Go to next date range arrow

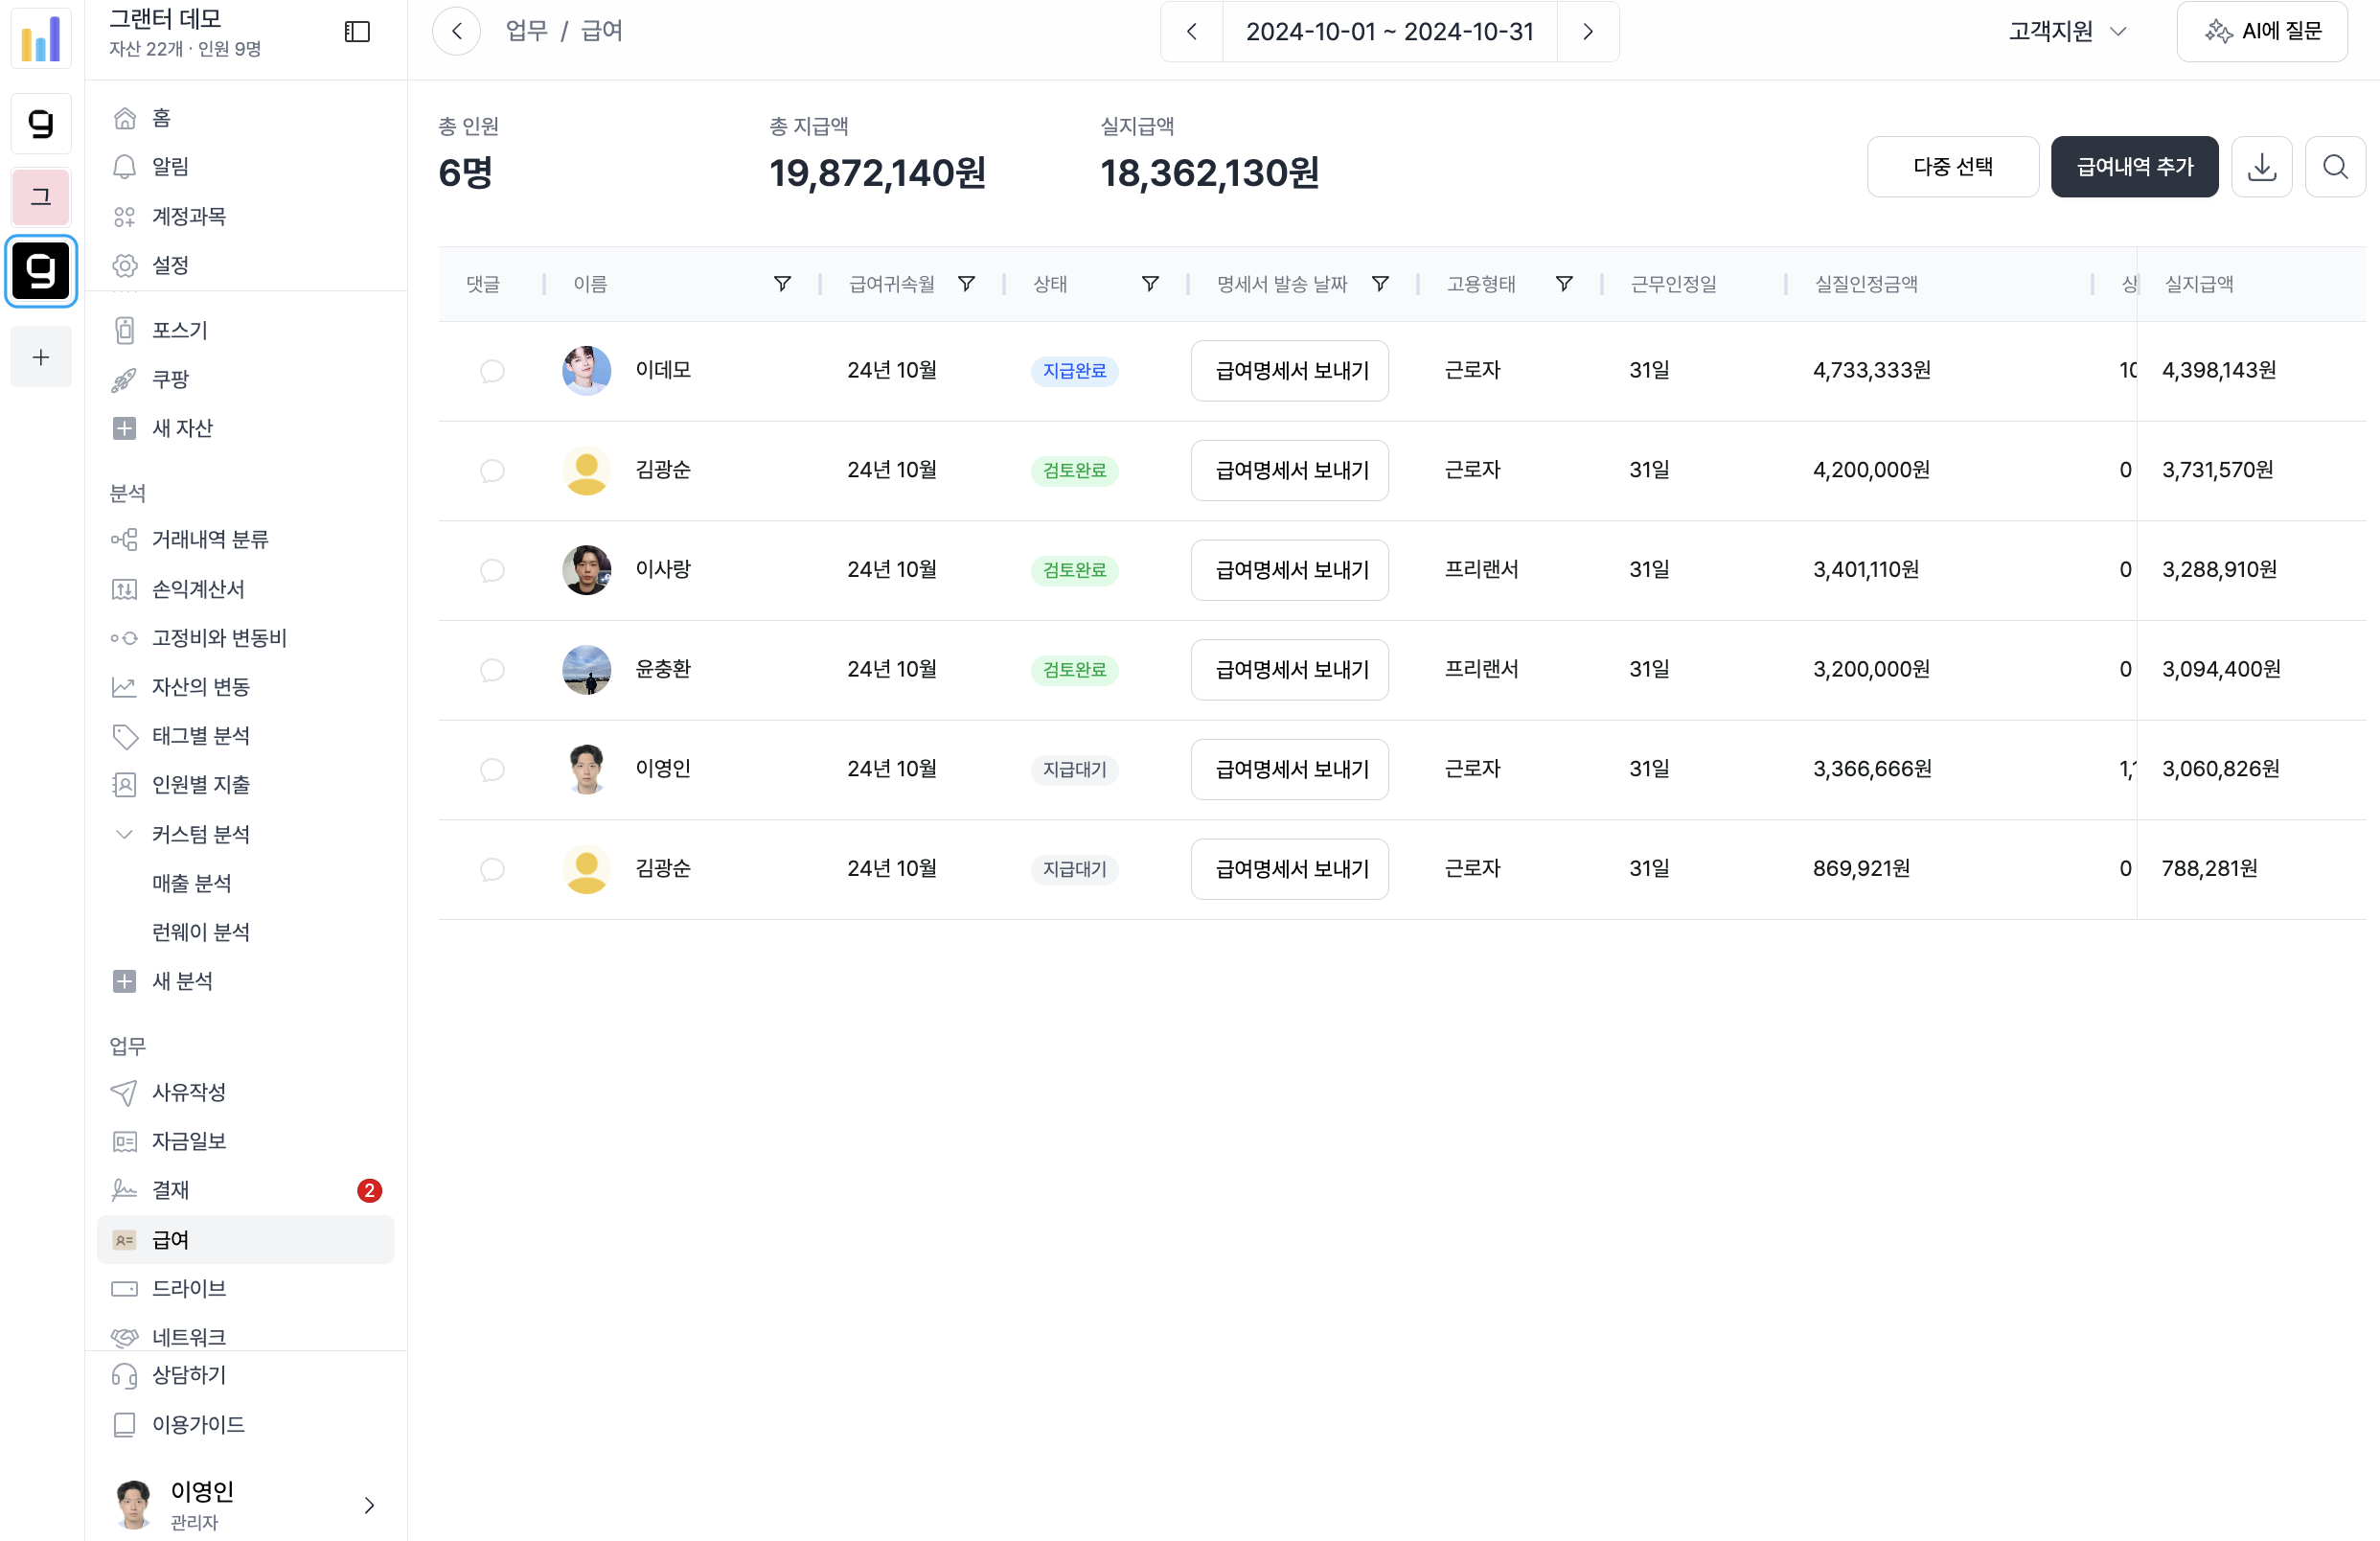1588,32
